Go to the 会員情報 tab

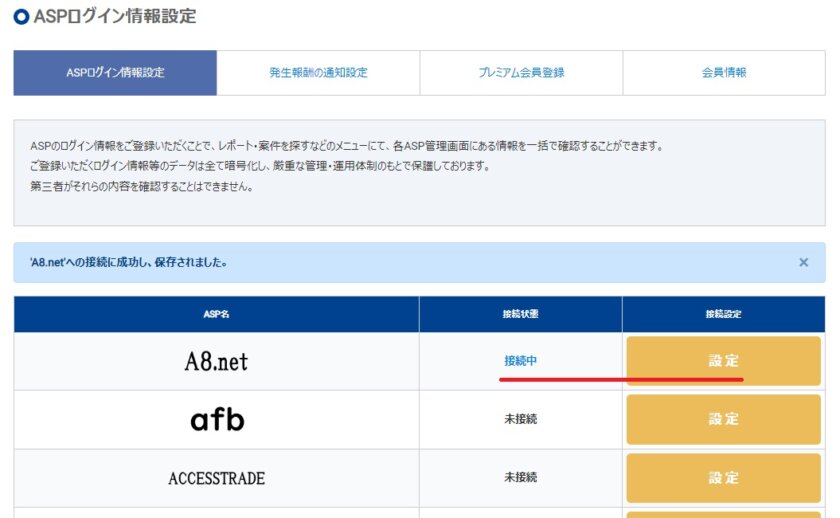[724, 73]
